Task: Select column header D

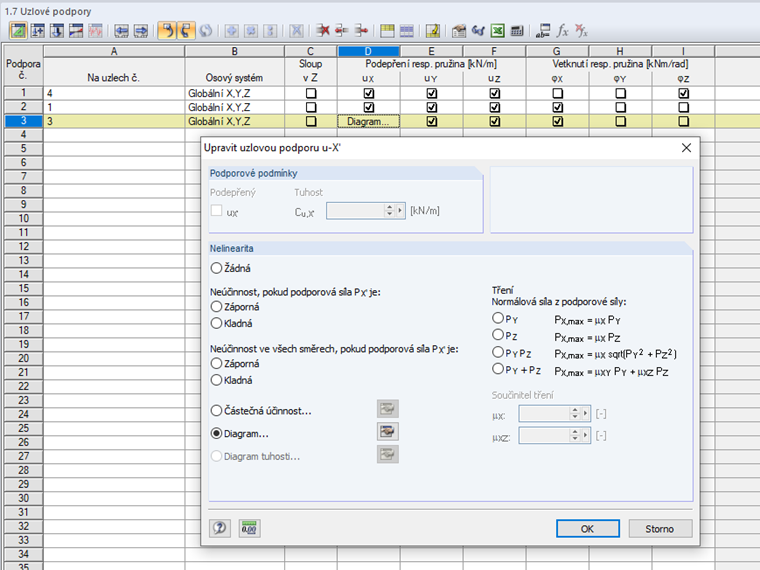Action: coord(368,51)
